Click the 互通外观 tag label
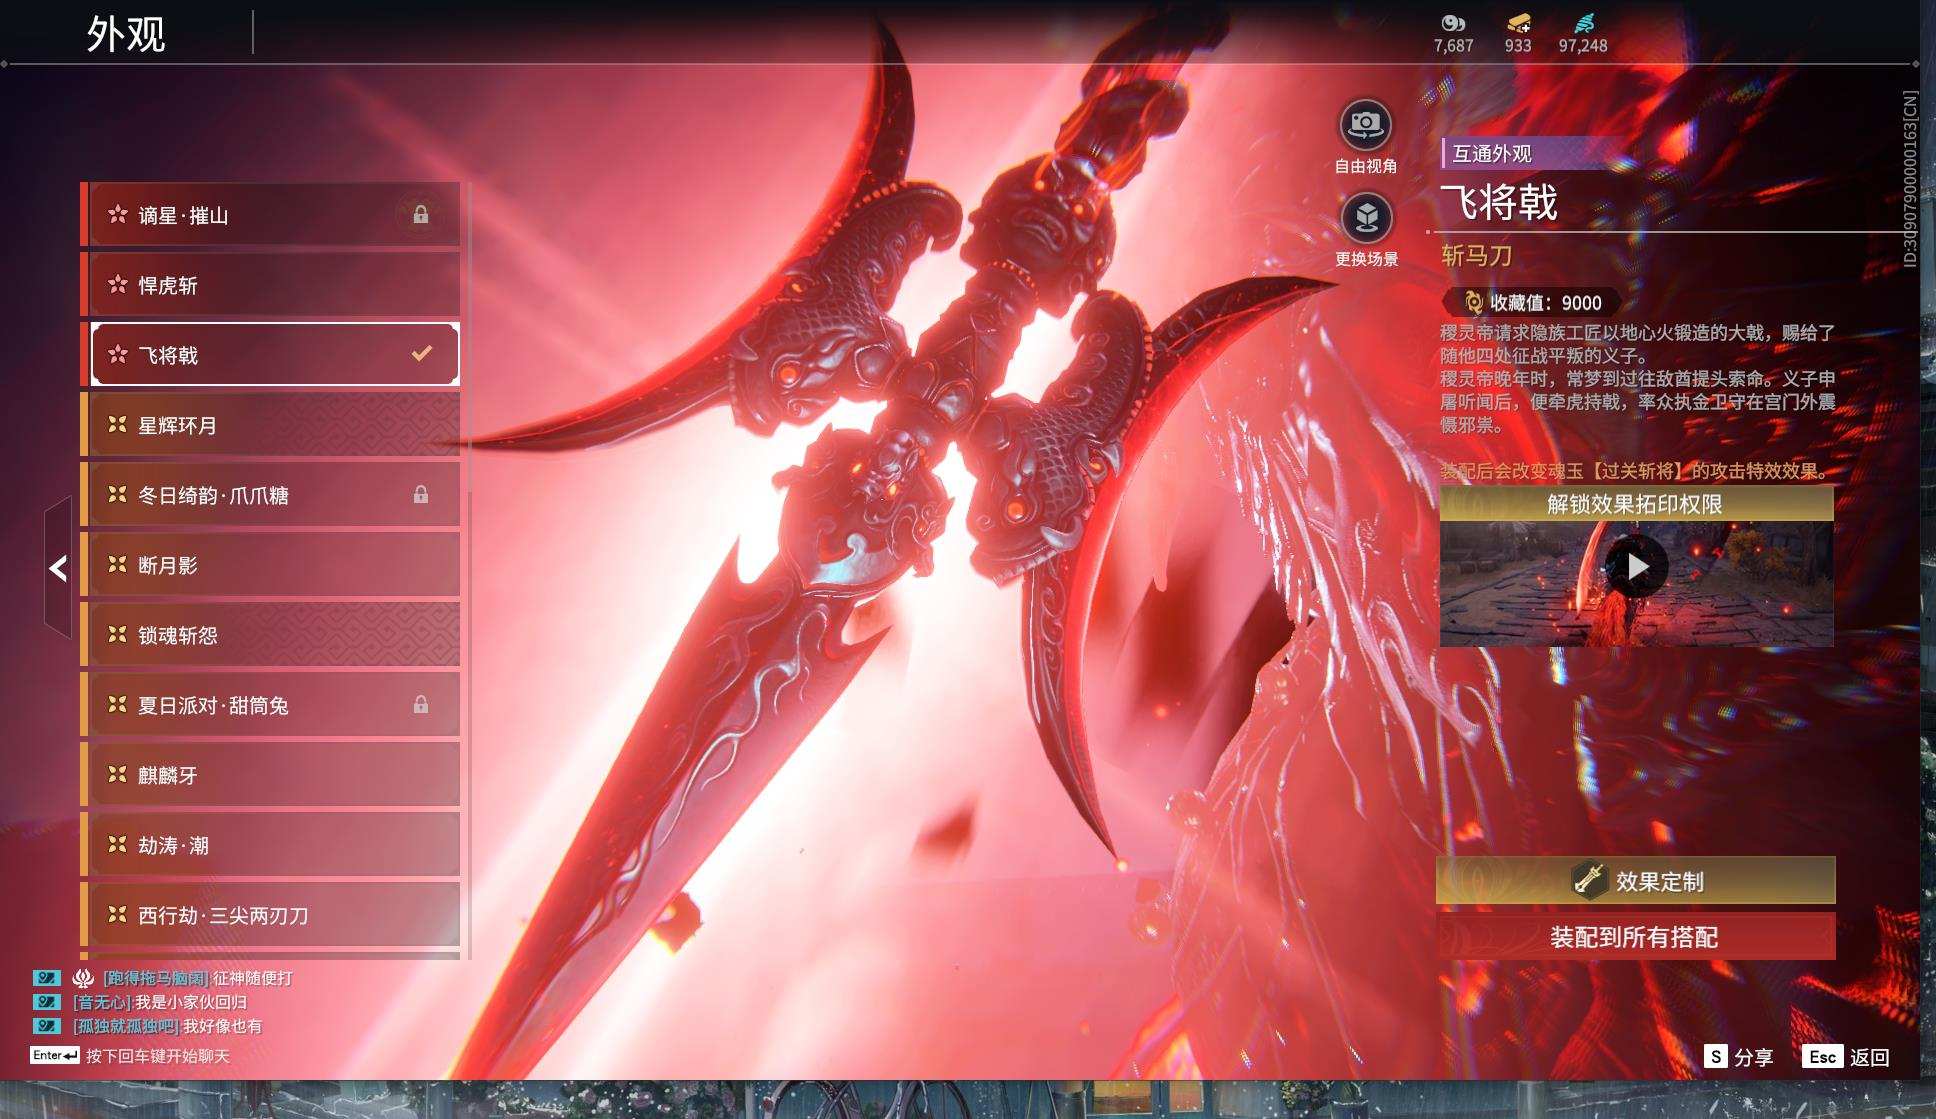This screenshot has width=1936, height=1119. (x=1492, y=153)
